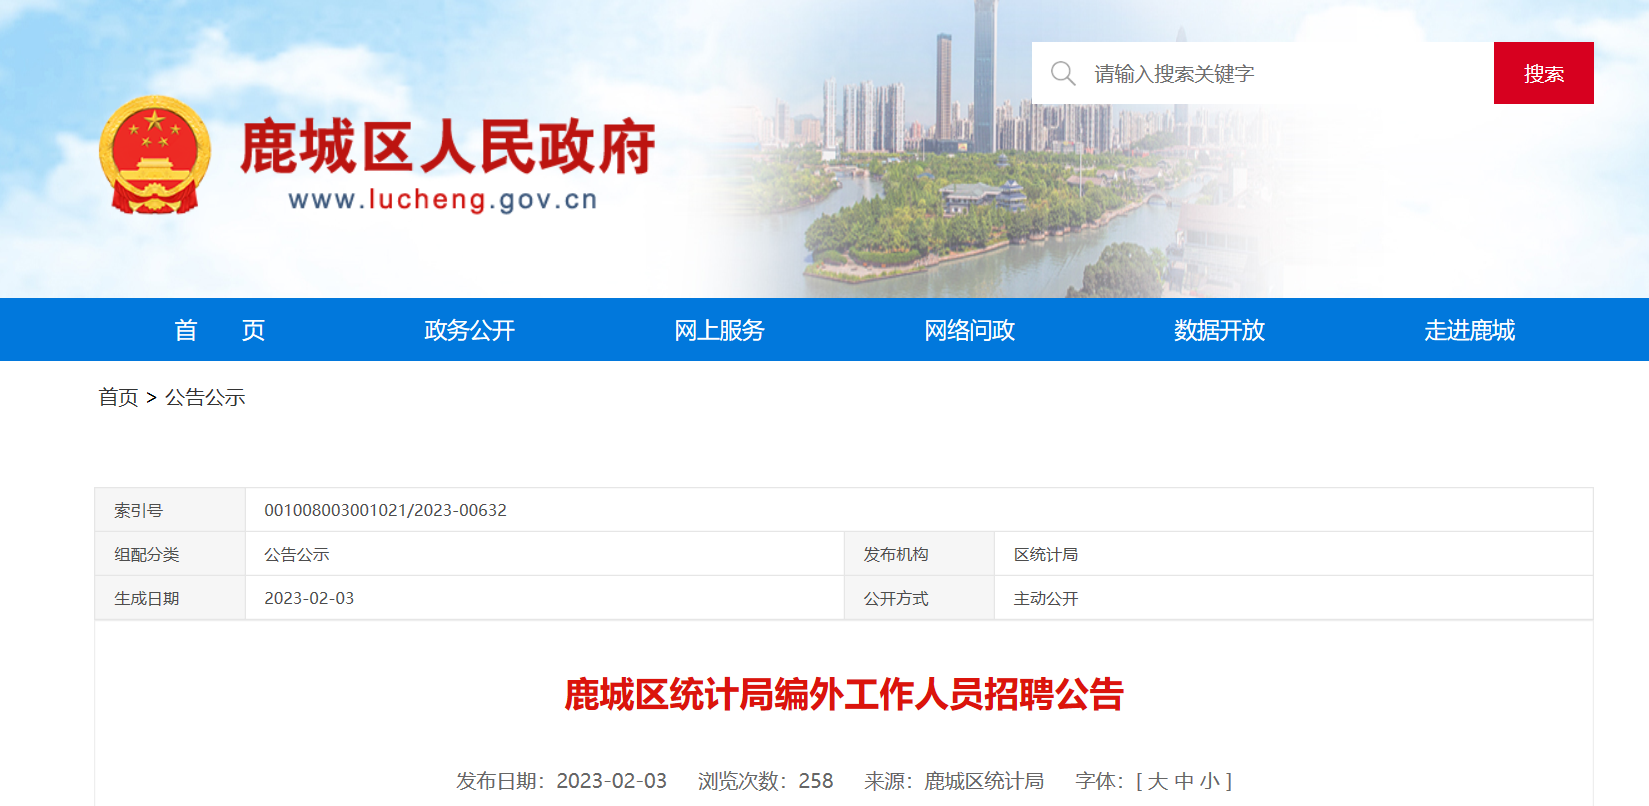Screen dimensions: 1649x806
Task: Set font size to 小
Action: tap(1210, 781)
